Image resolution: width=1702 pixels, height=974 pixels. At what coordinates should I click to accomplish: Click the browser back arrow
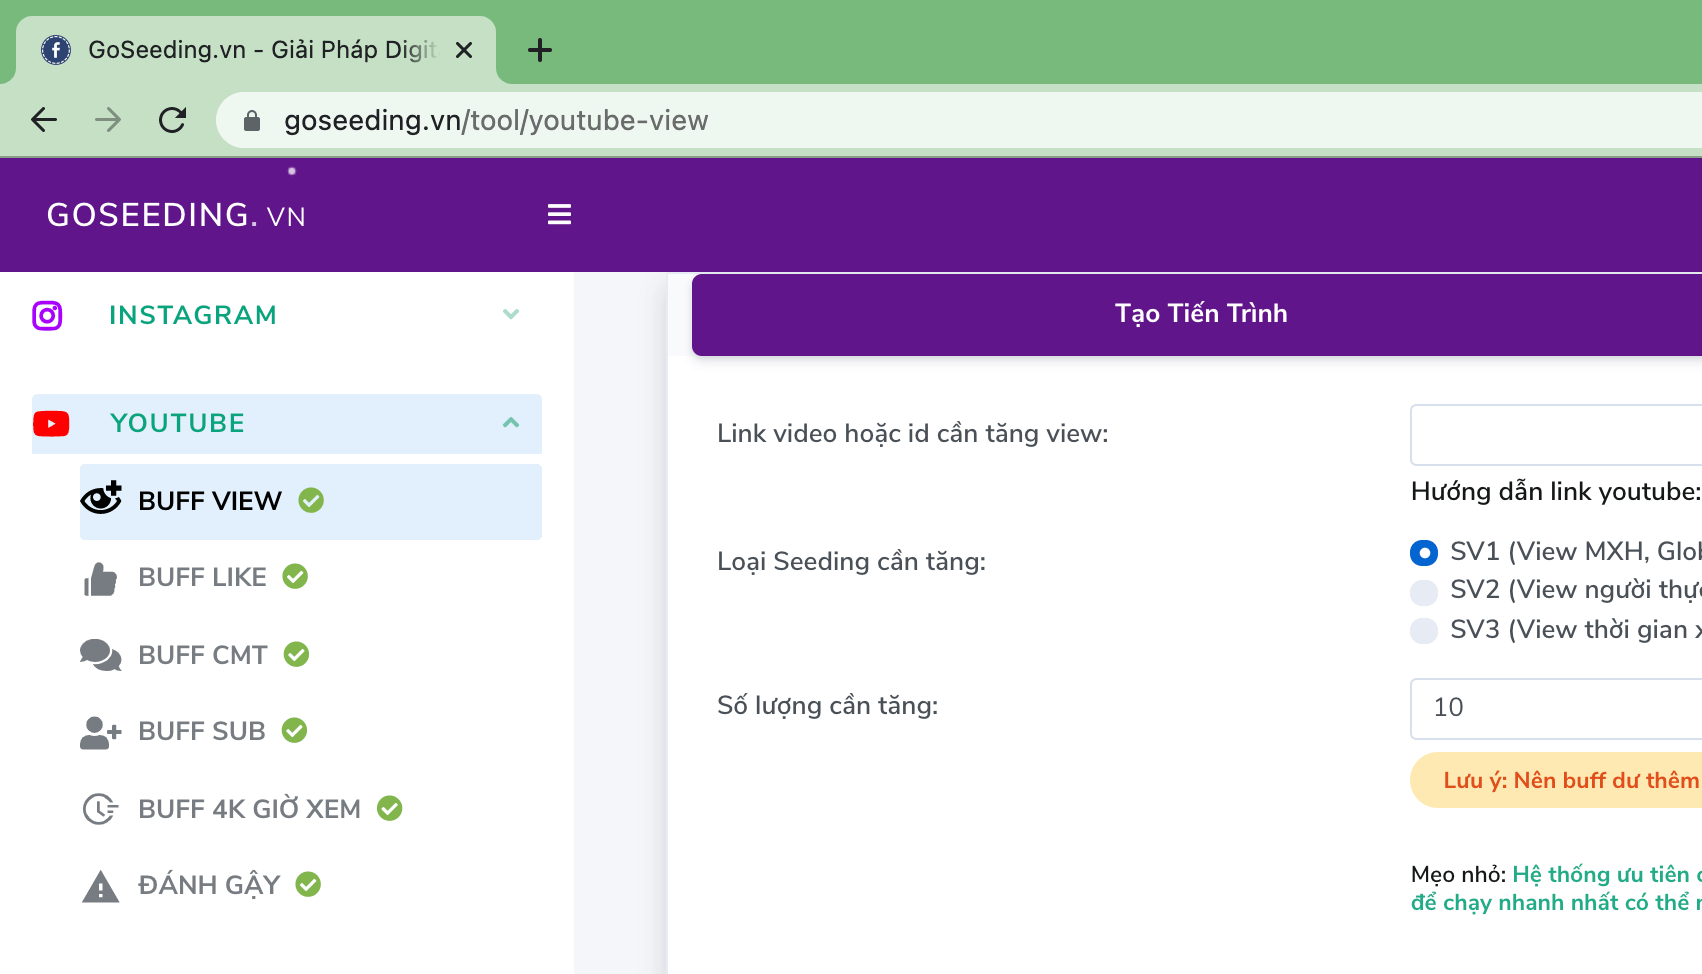(x=44, y=120)
